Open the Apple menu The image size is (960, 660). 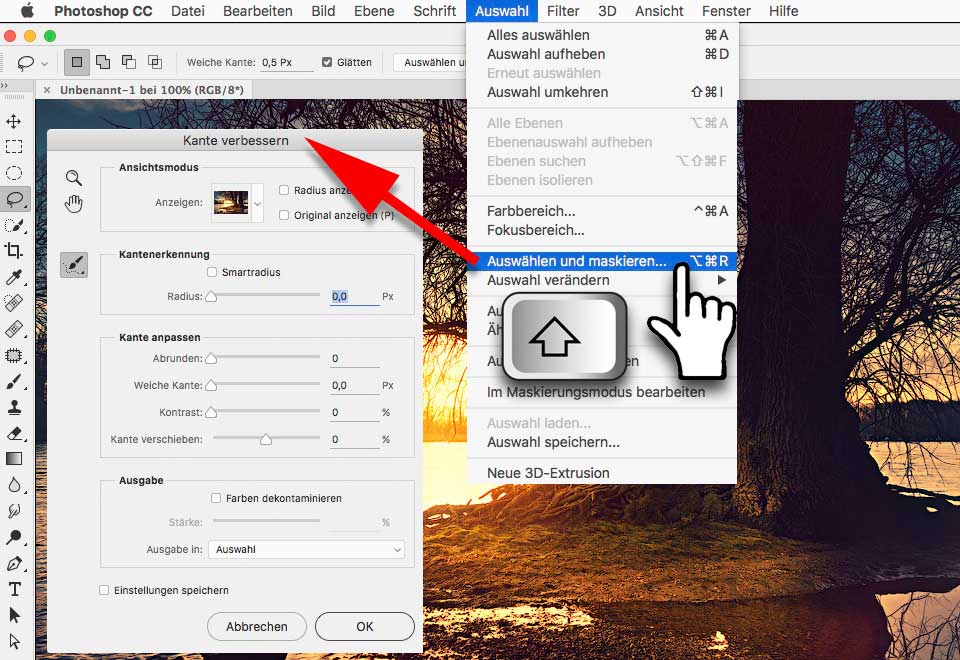[27, 11]
